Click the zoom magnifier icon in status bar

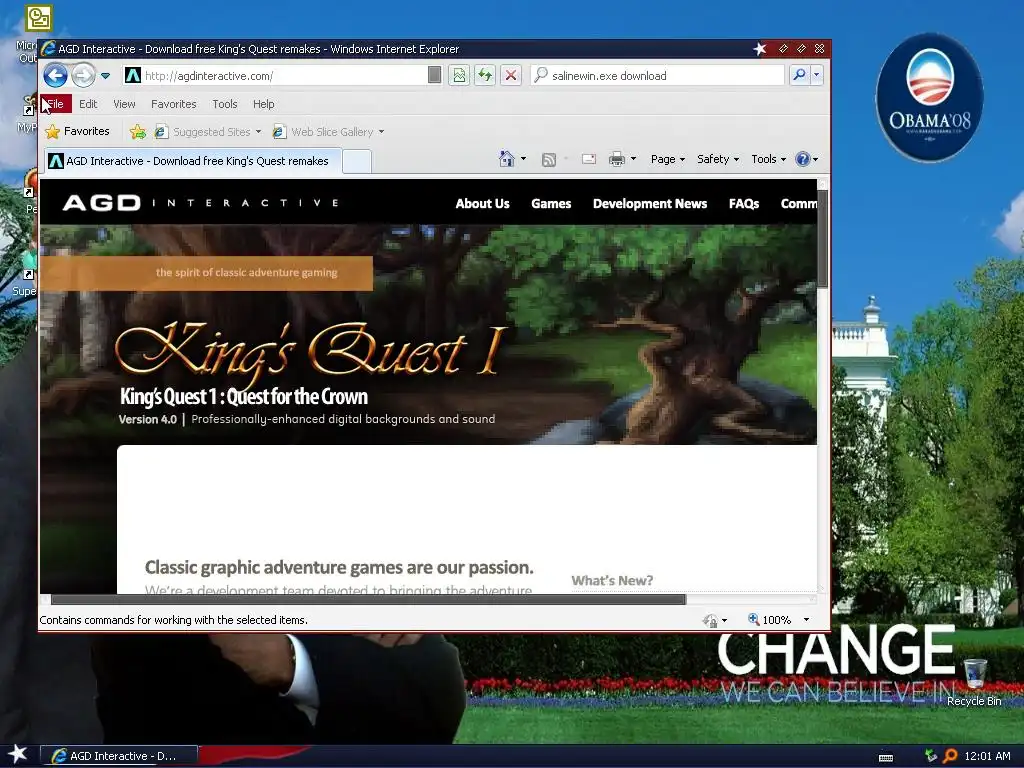point(753,619)
